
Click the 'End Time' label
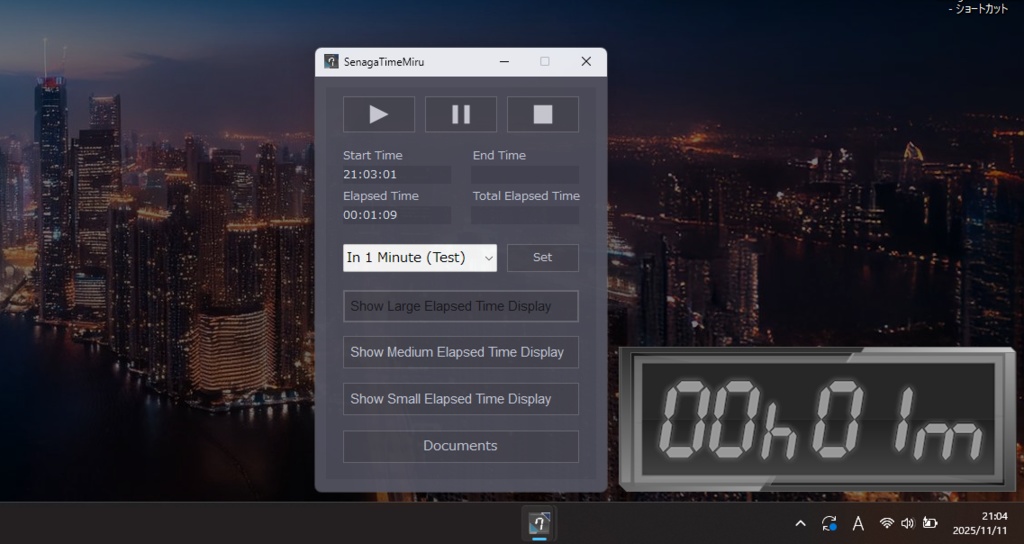[499, 155]
